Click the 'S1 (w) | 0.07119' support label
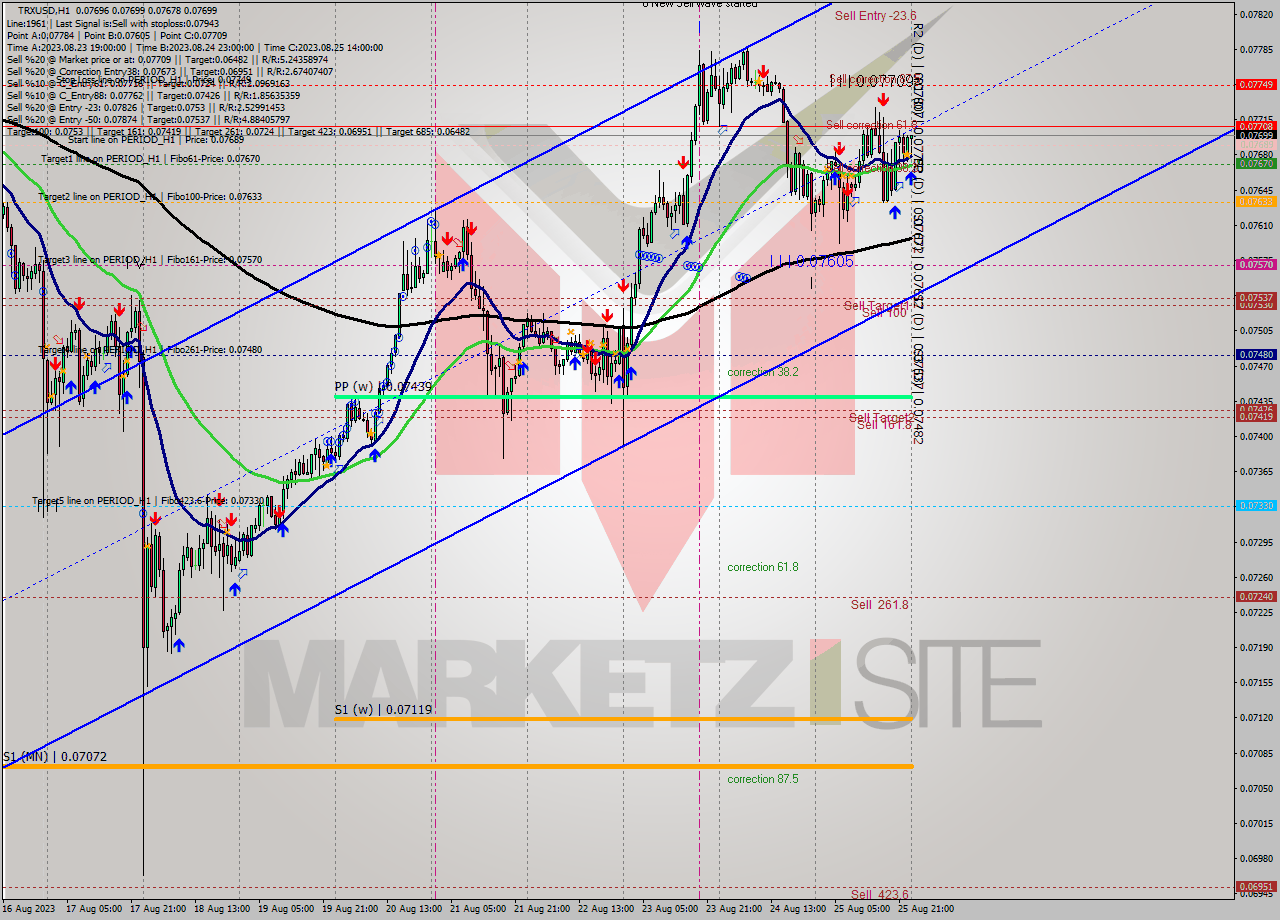The height and width of the screenshot is (920, 1280). tap(383, 710)
